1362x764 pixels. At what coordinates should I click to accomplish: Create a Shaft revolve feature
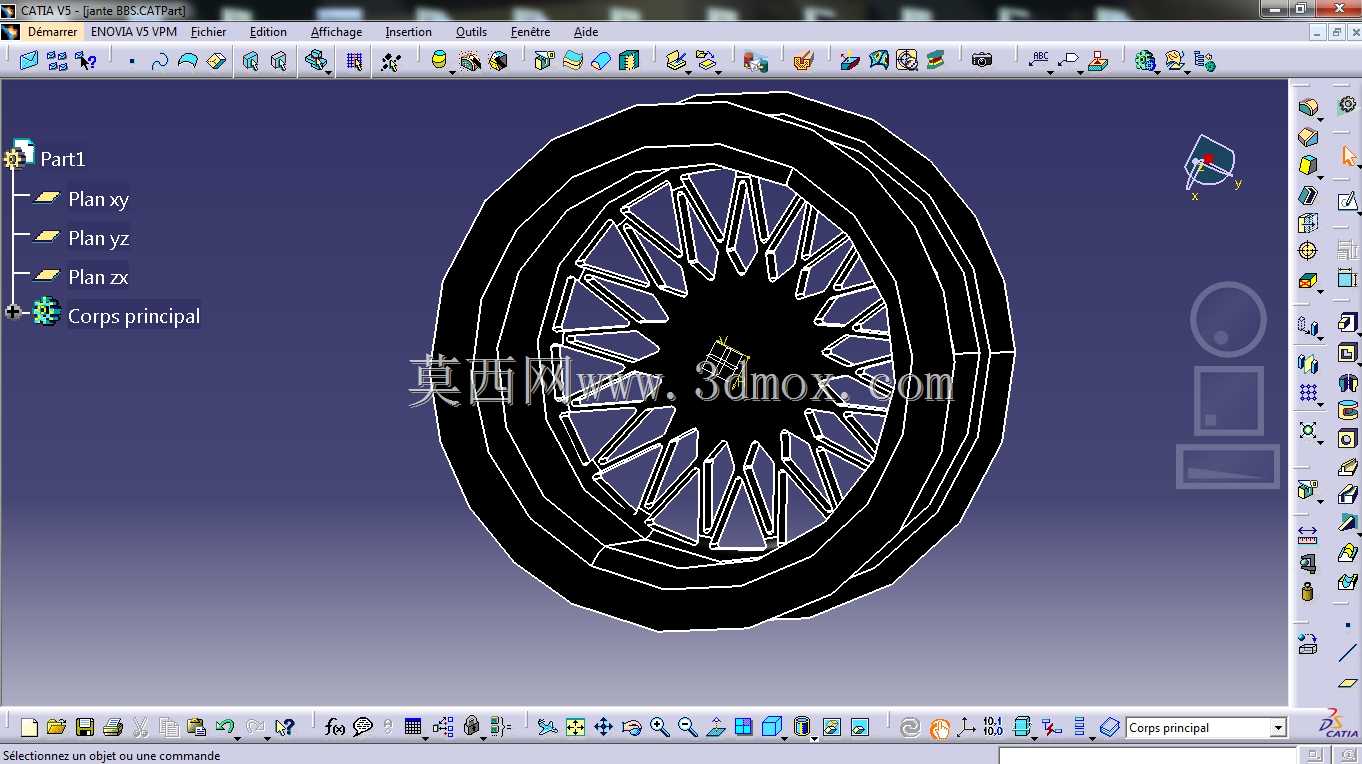pyautogui.click(x=1347, y=382)
